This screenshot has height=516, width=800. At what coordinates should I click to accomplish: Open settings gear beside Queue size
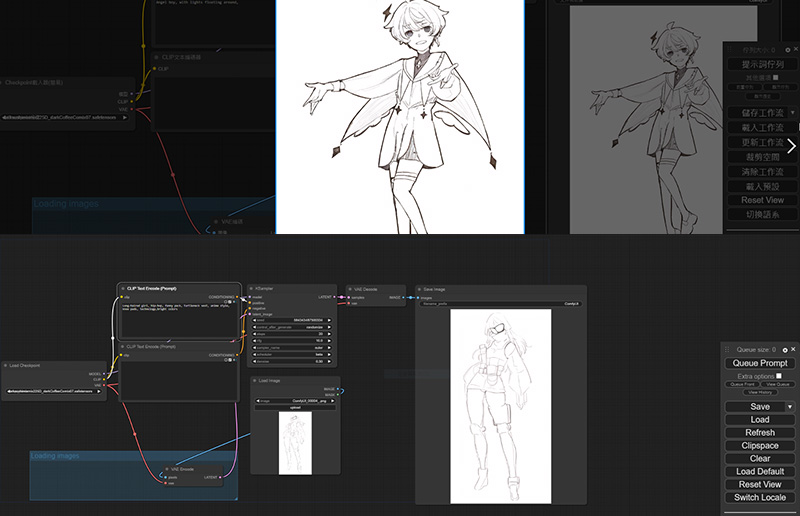[x=785, y=350]
